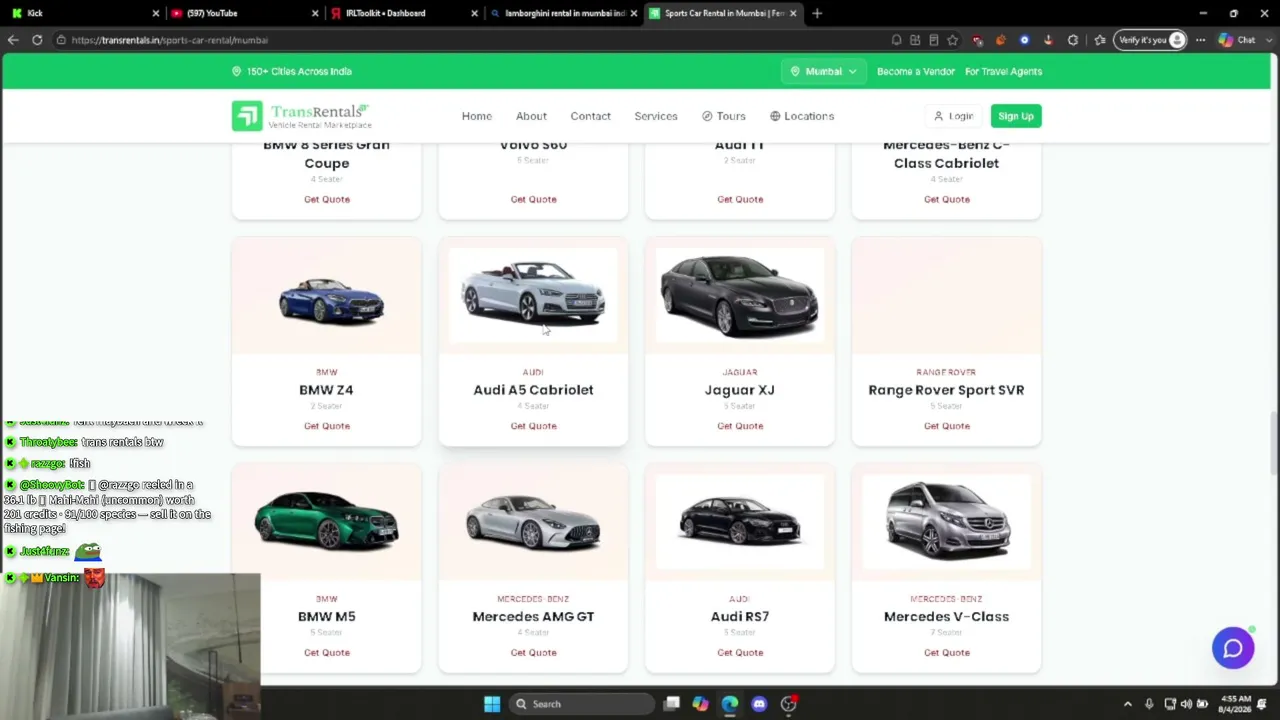The height and width of the screenshot is (720, 1280).
Task: Click the TransRentals logo
Action: 301,116
